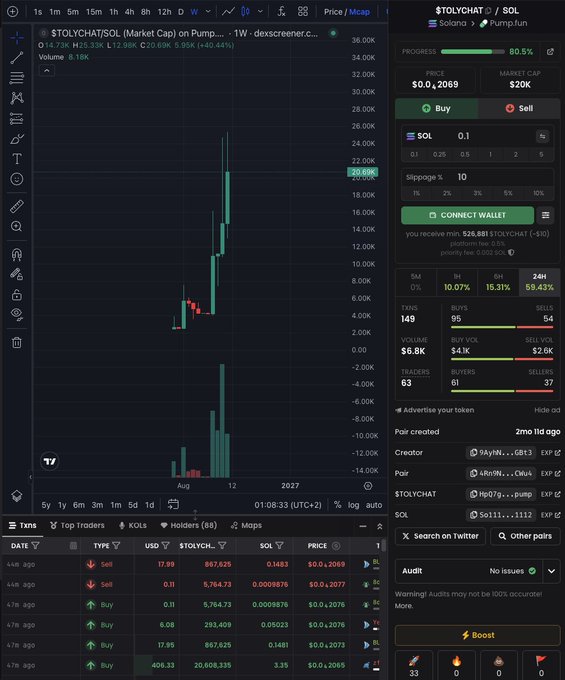Activate the zoom in tool
This screenshot has height=680, width=565.
click(16, 226)
